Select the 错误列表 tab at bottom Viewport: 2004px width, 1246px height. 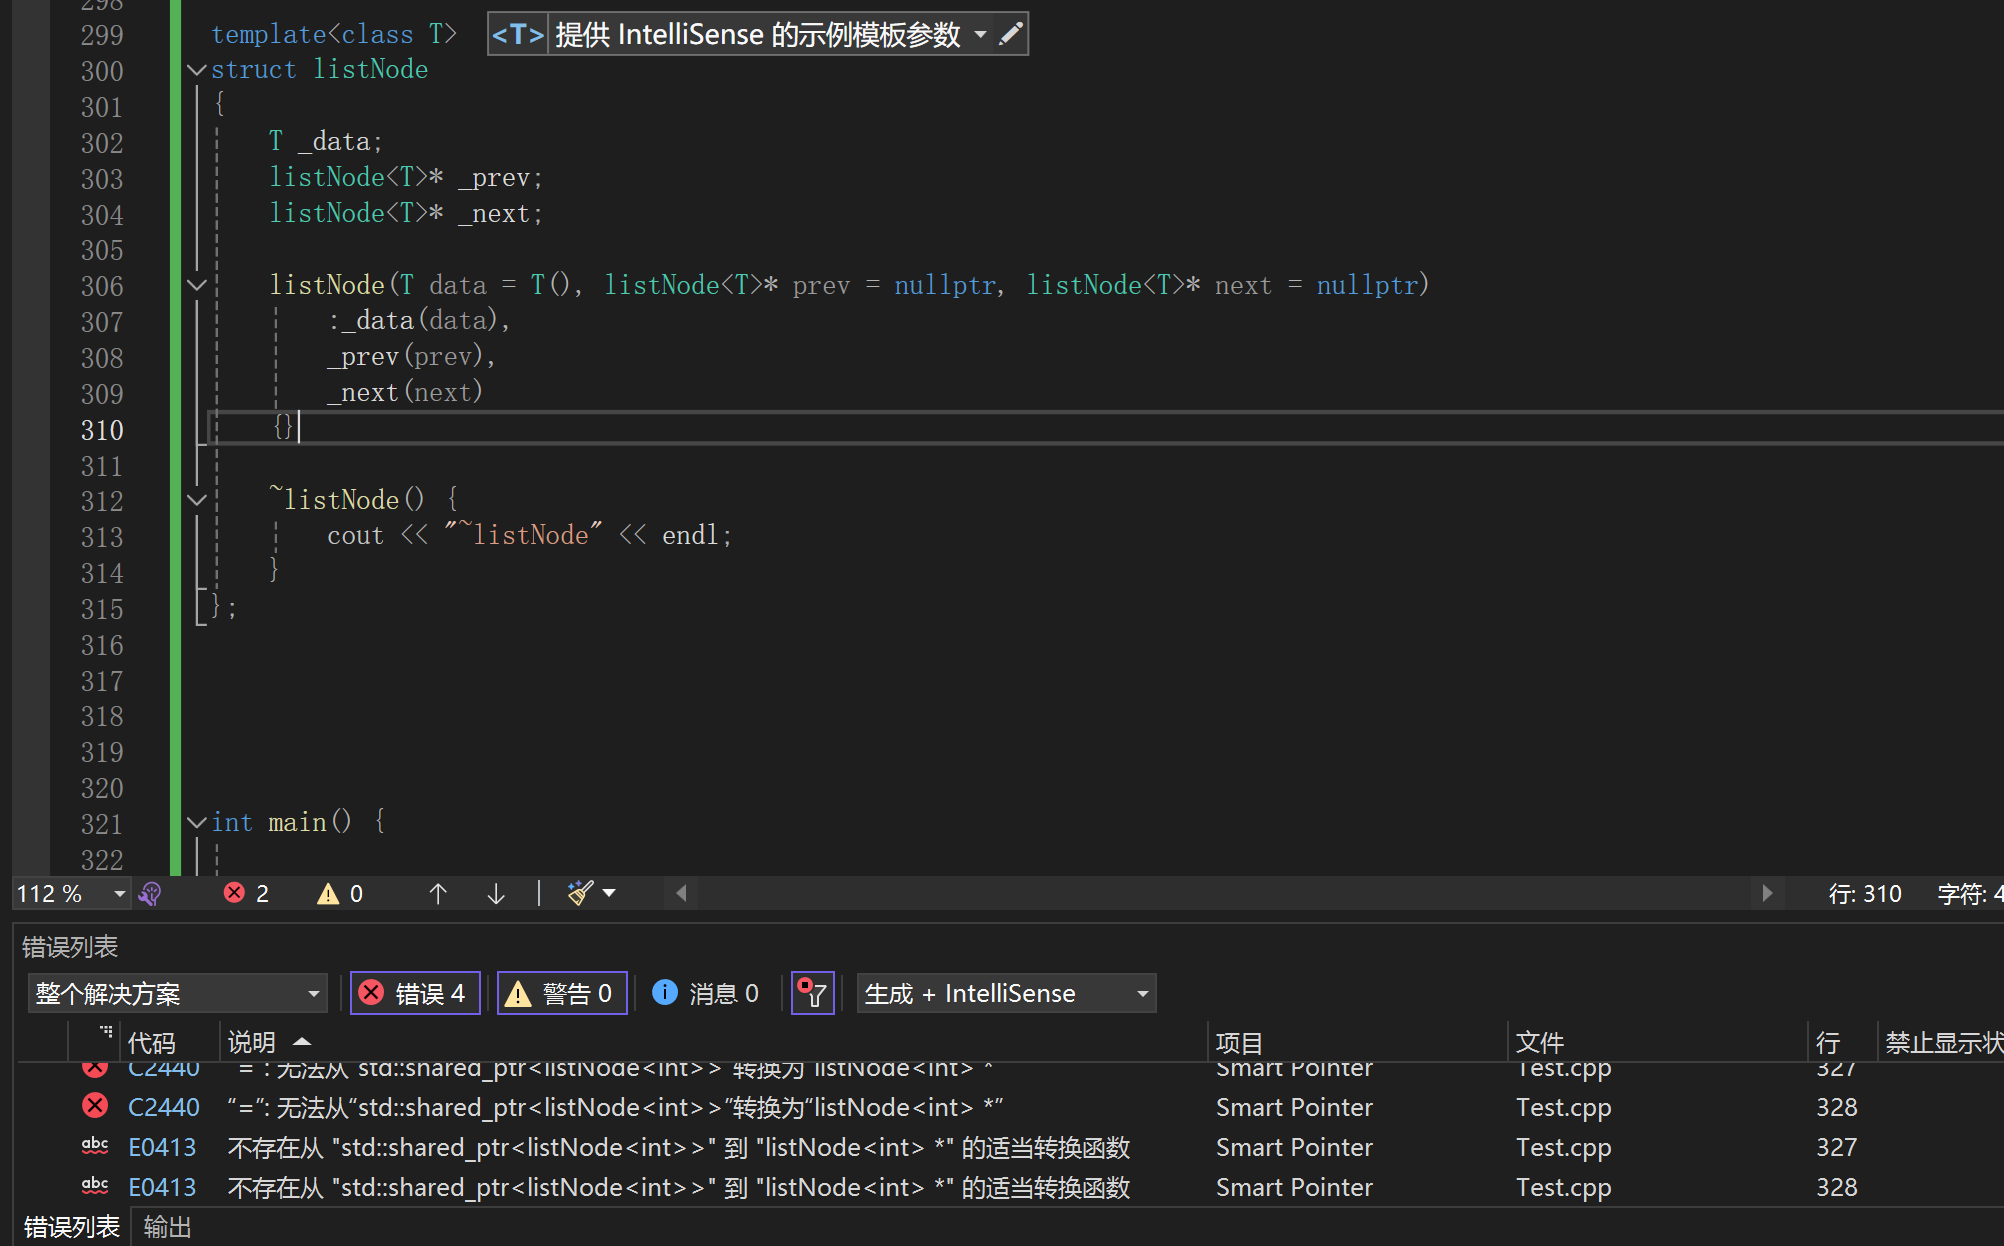[71, 1227]
